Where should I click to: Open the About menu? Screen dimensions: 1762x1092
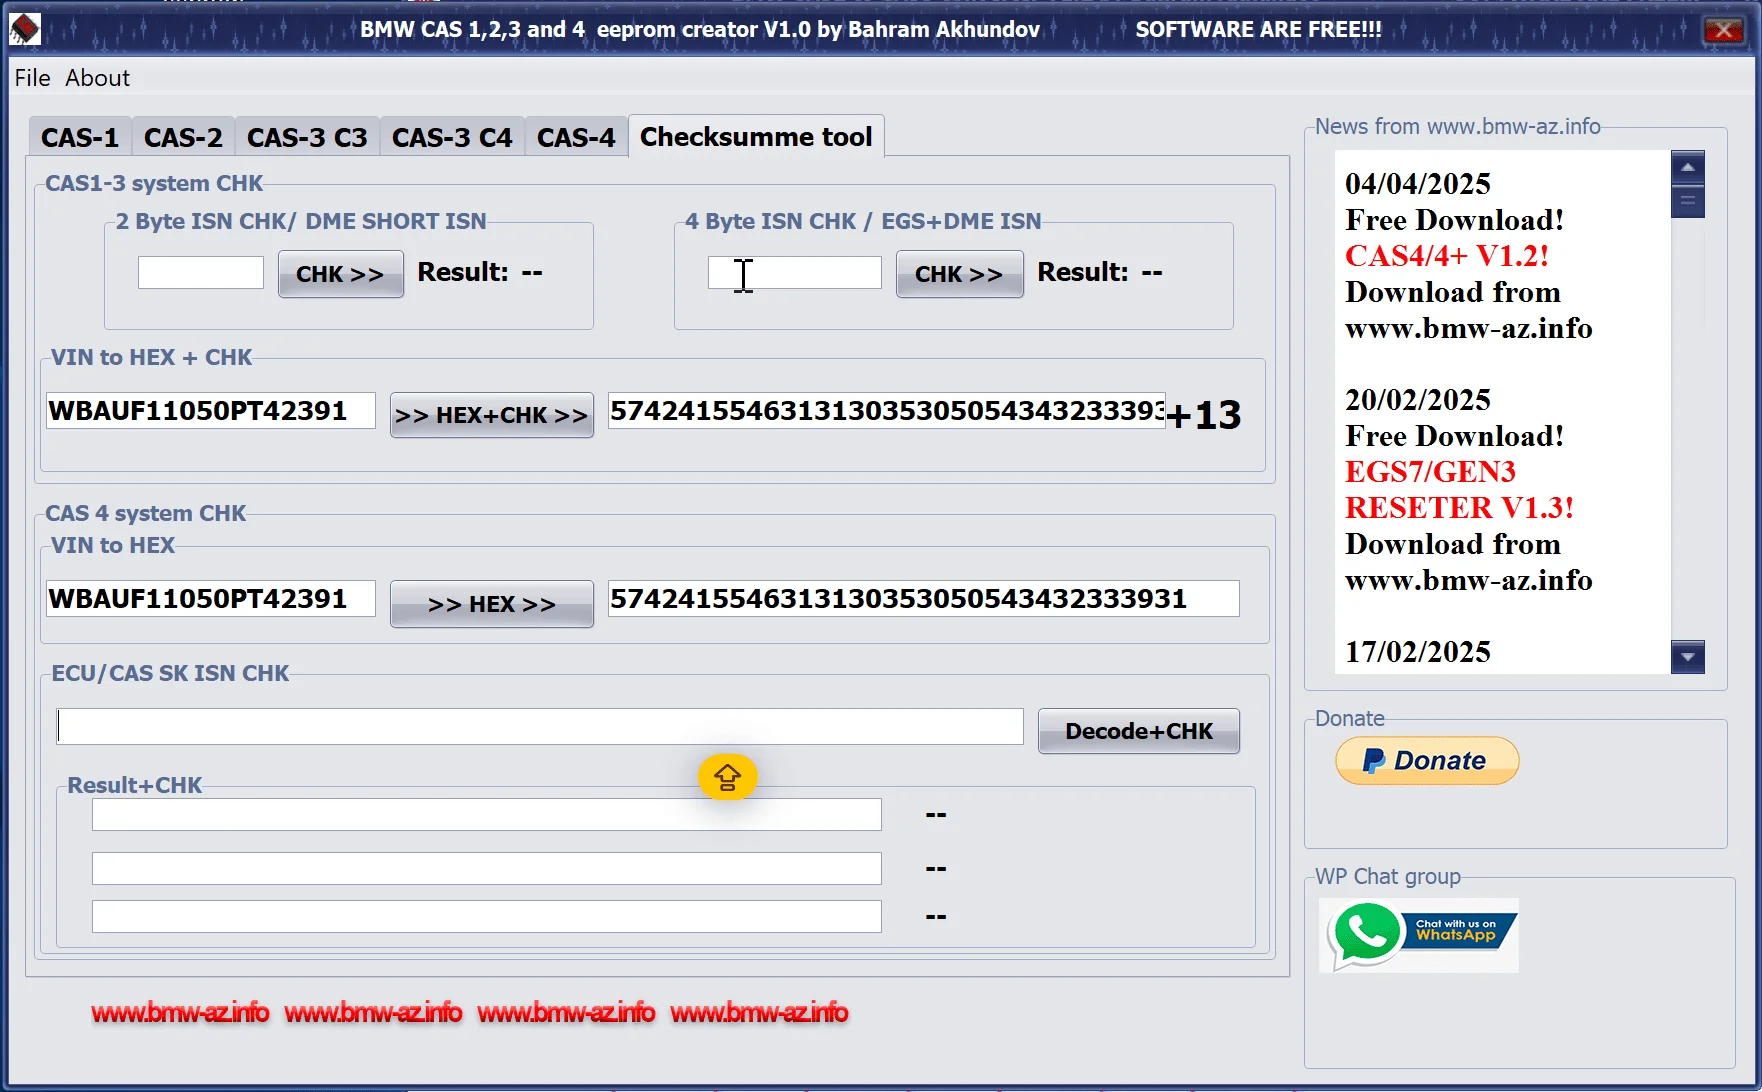click(x=98, y=78)
